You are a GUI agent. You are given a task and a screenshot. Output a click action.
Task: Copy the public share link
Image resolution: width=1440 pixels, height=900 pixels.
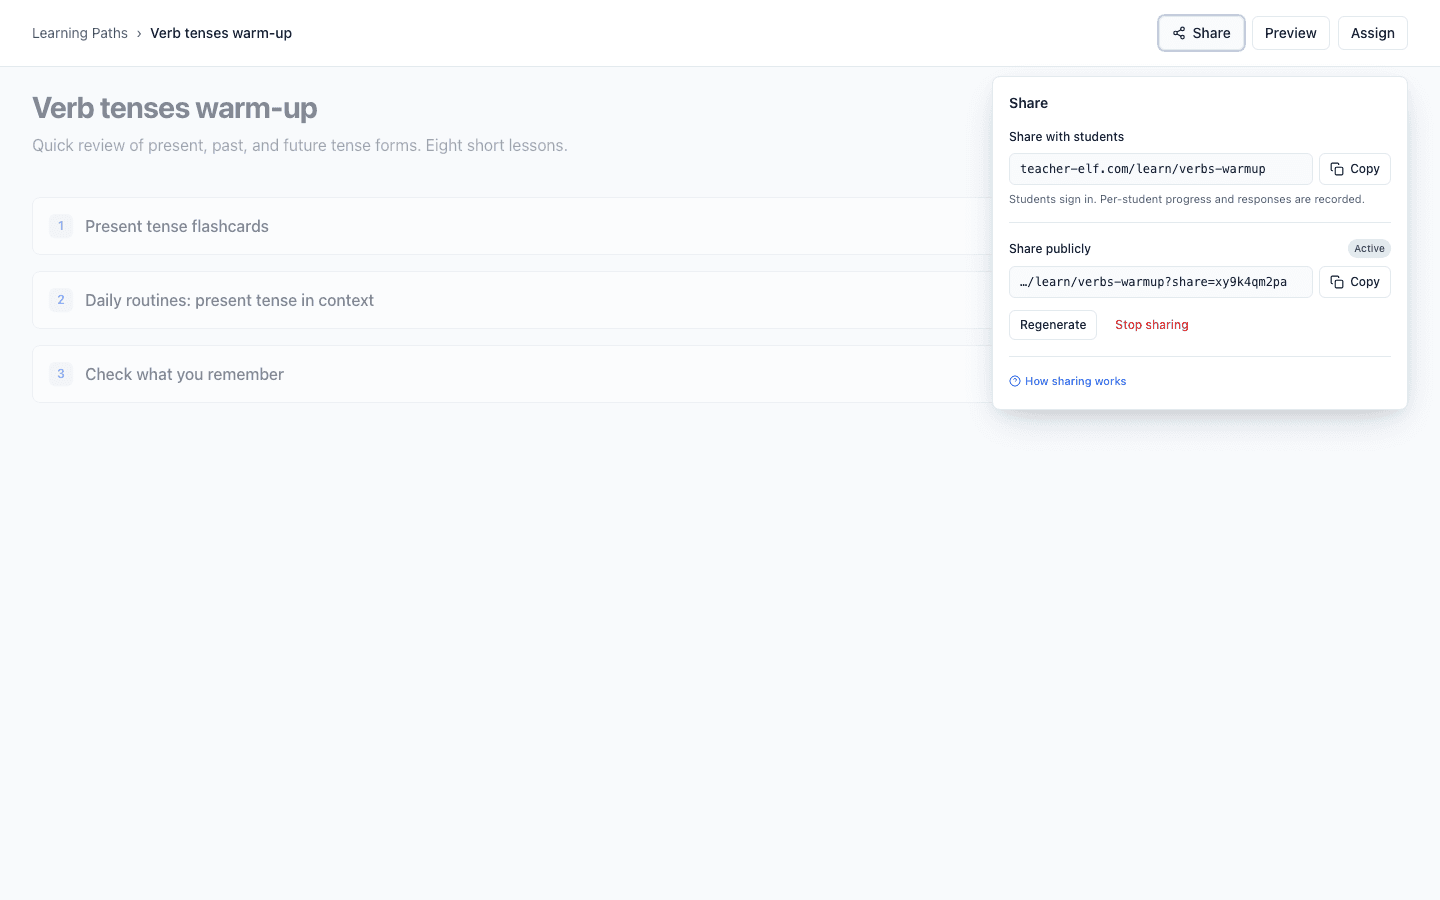(1354, 282)
